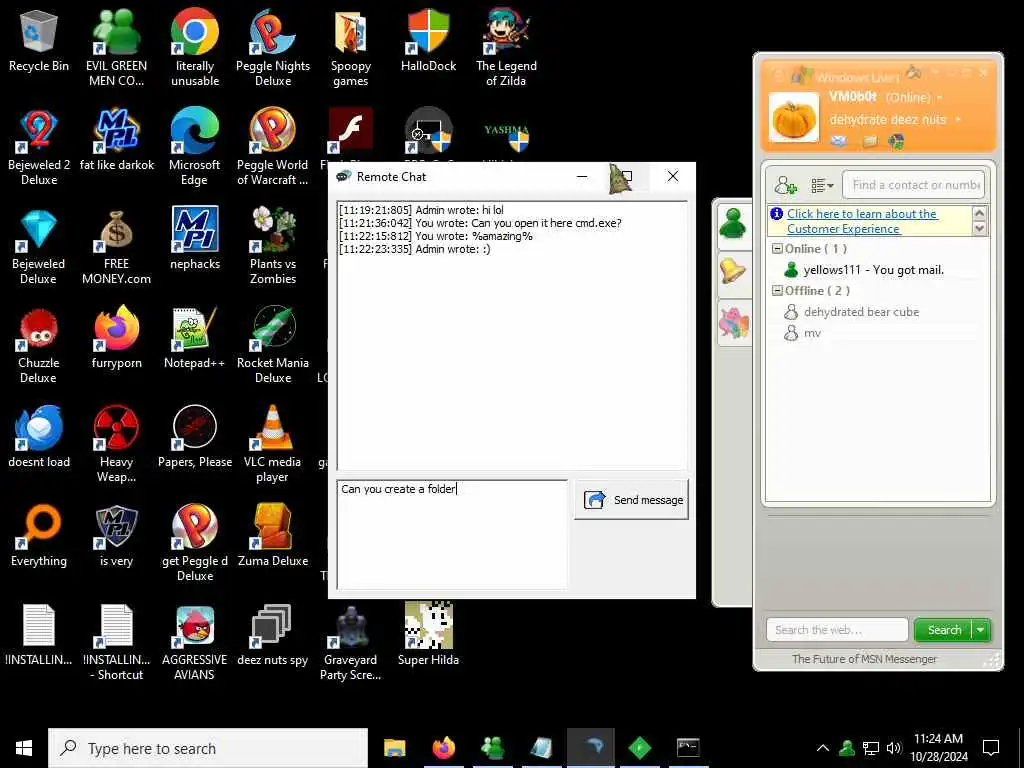
Task: Click the Type here to search box
Action: 208,748
